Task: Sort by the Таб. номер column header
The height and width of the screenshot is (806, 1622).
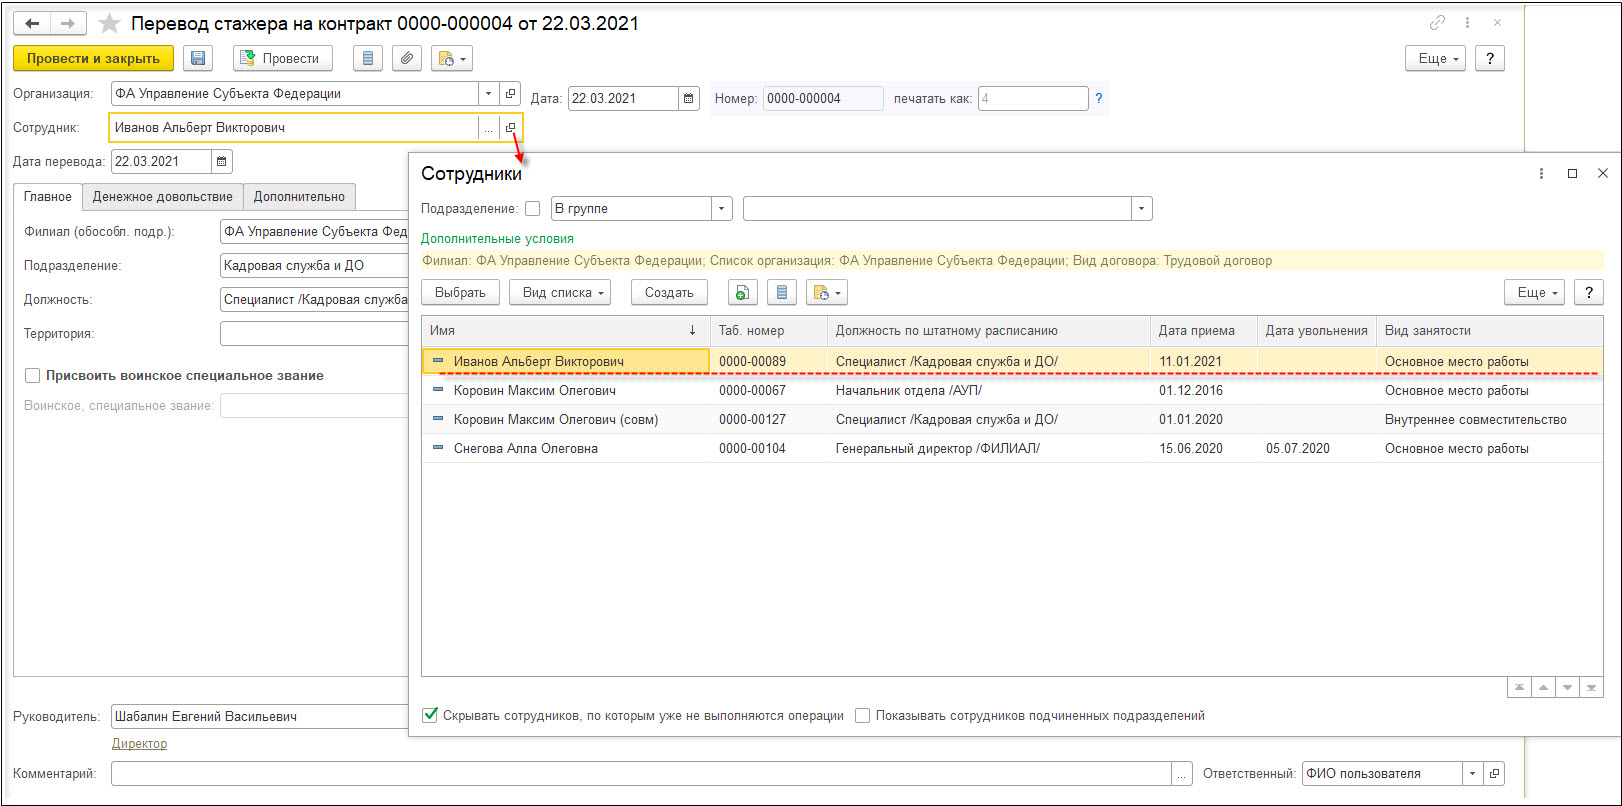Action: (x=769, y=330)
